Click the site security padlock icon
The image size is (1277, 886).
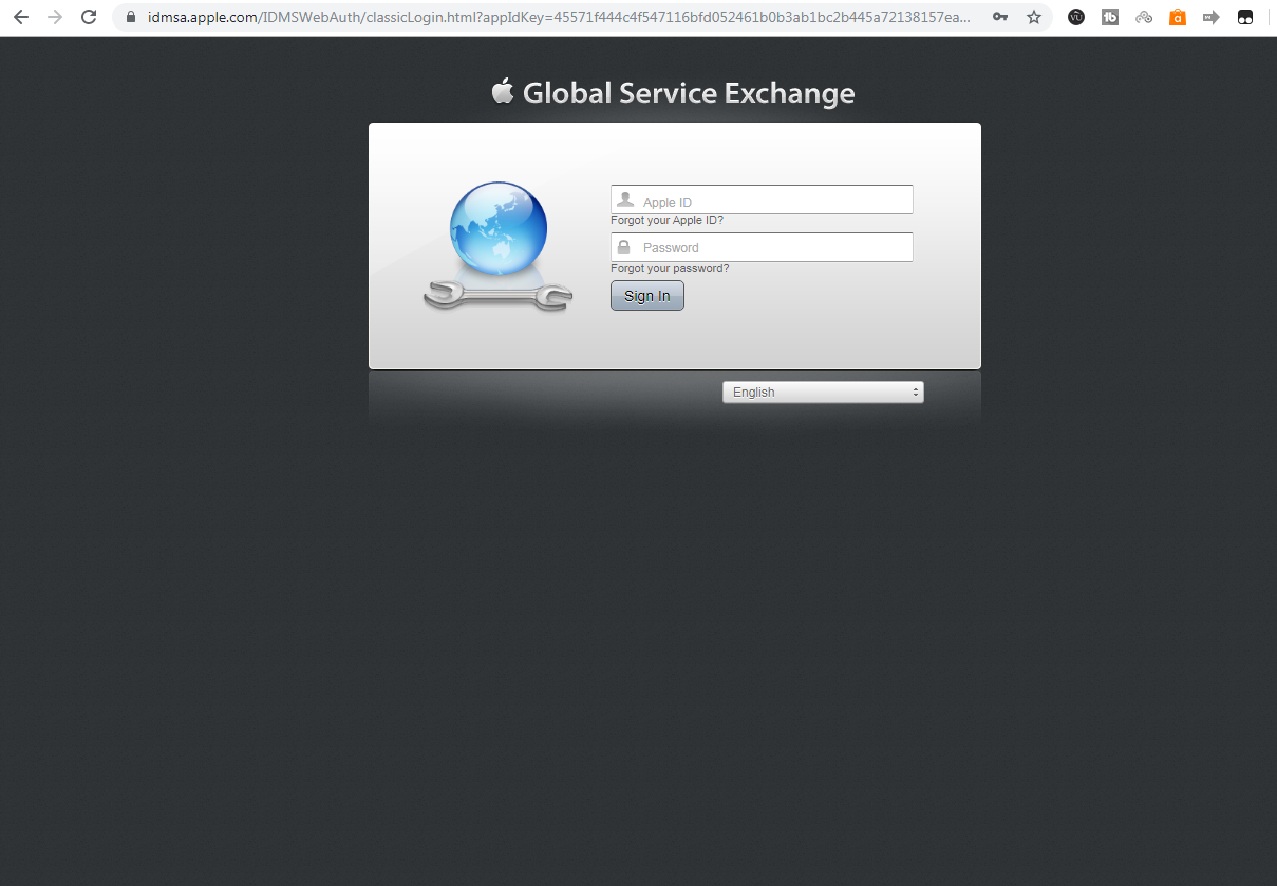pos(131,17)
